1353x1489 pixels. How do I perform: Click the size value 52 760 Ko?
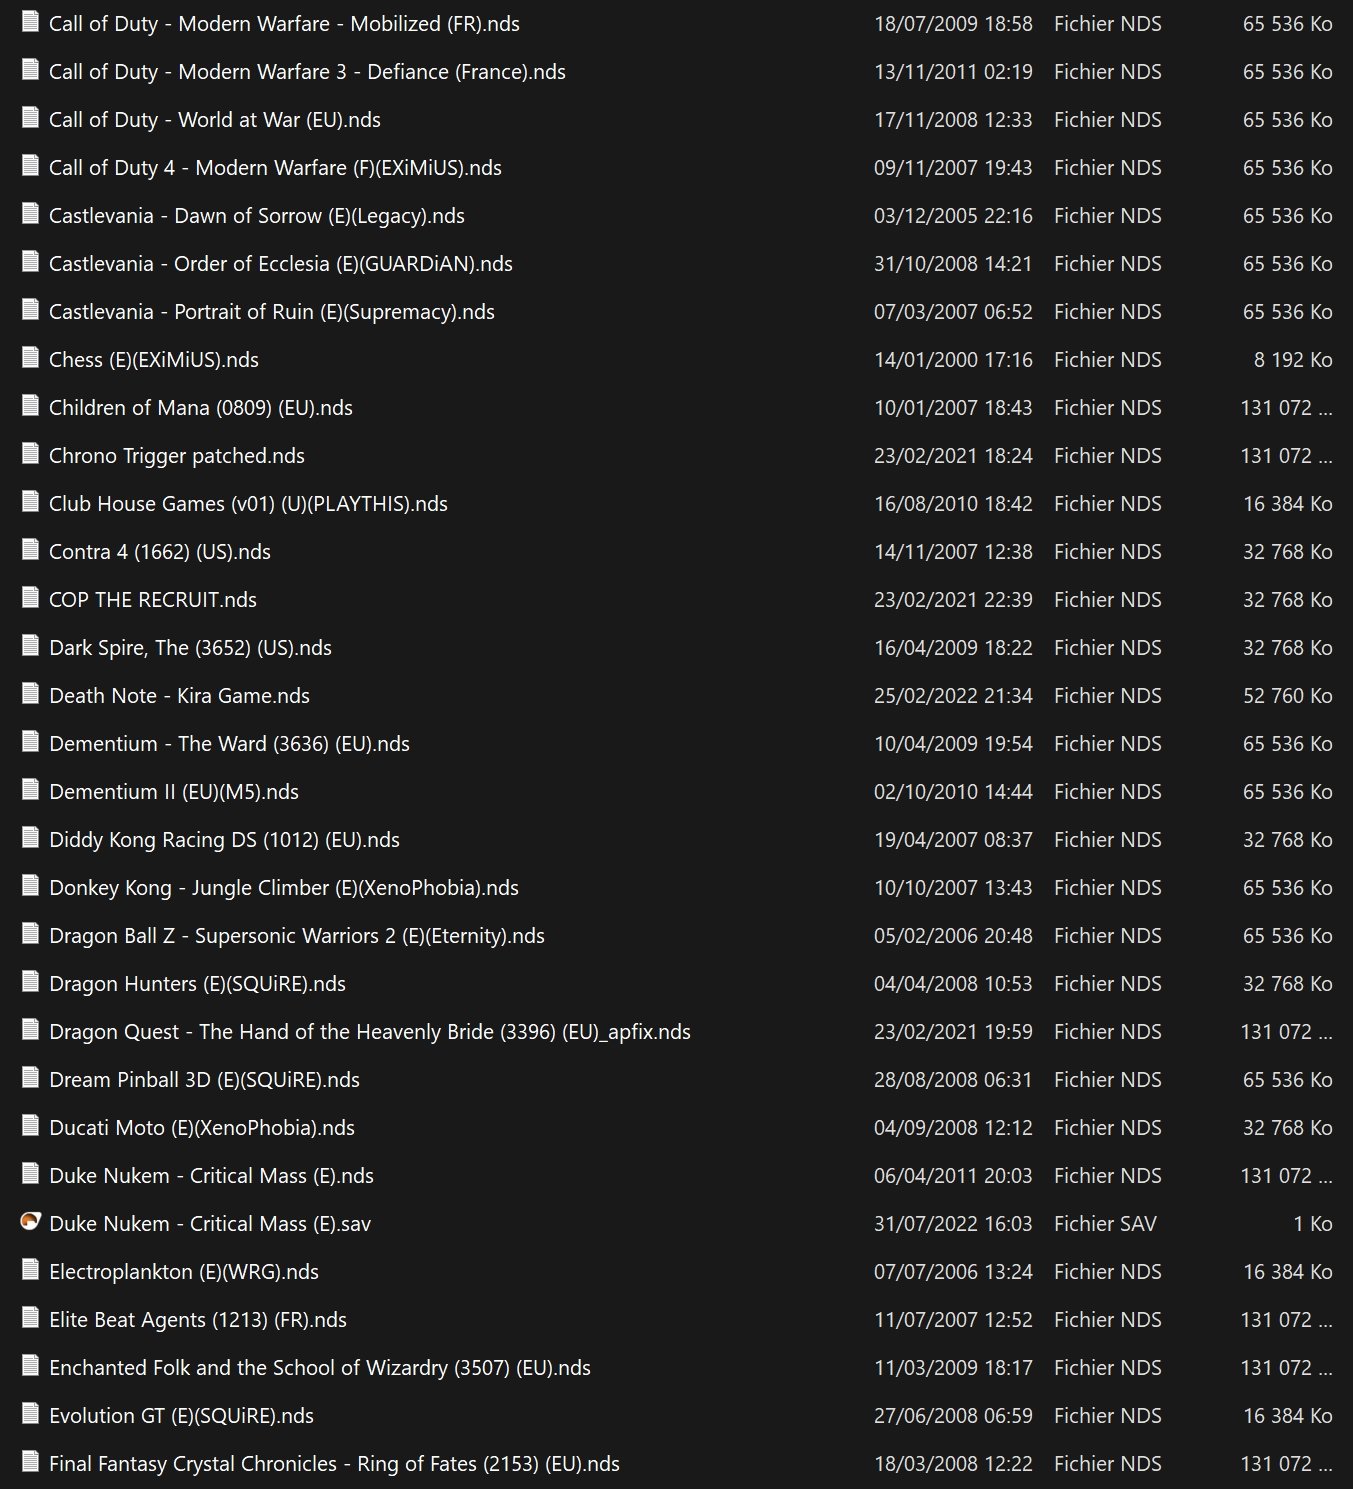coord(1288,696)
